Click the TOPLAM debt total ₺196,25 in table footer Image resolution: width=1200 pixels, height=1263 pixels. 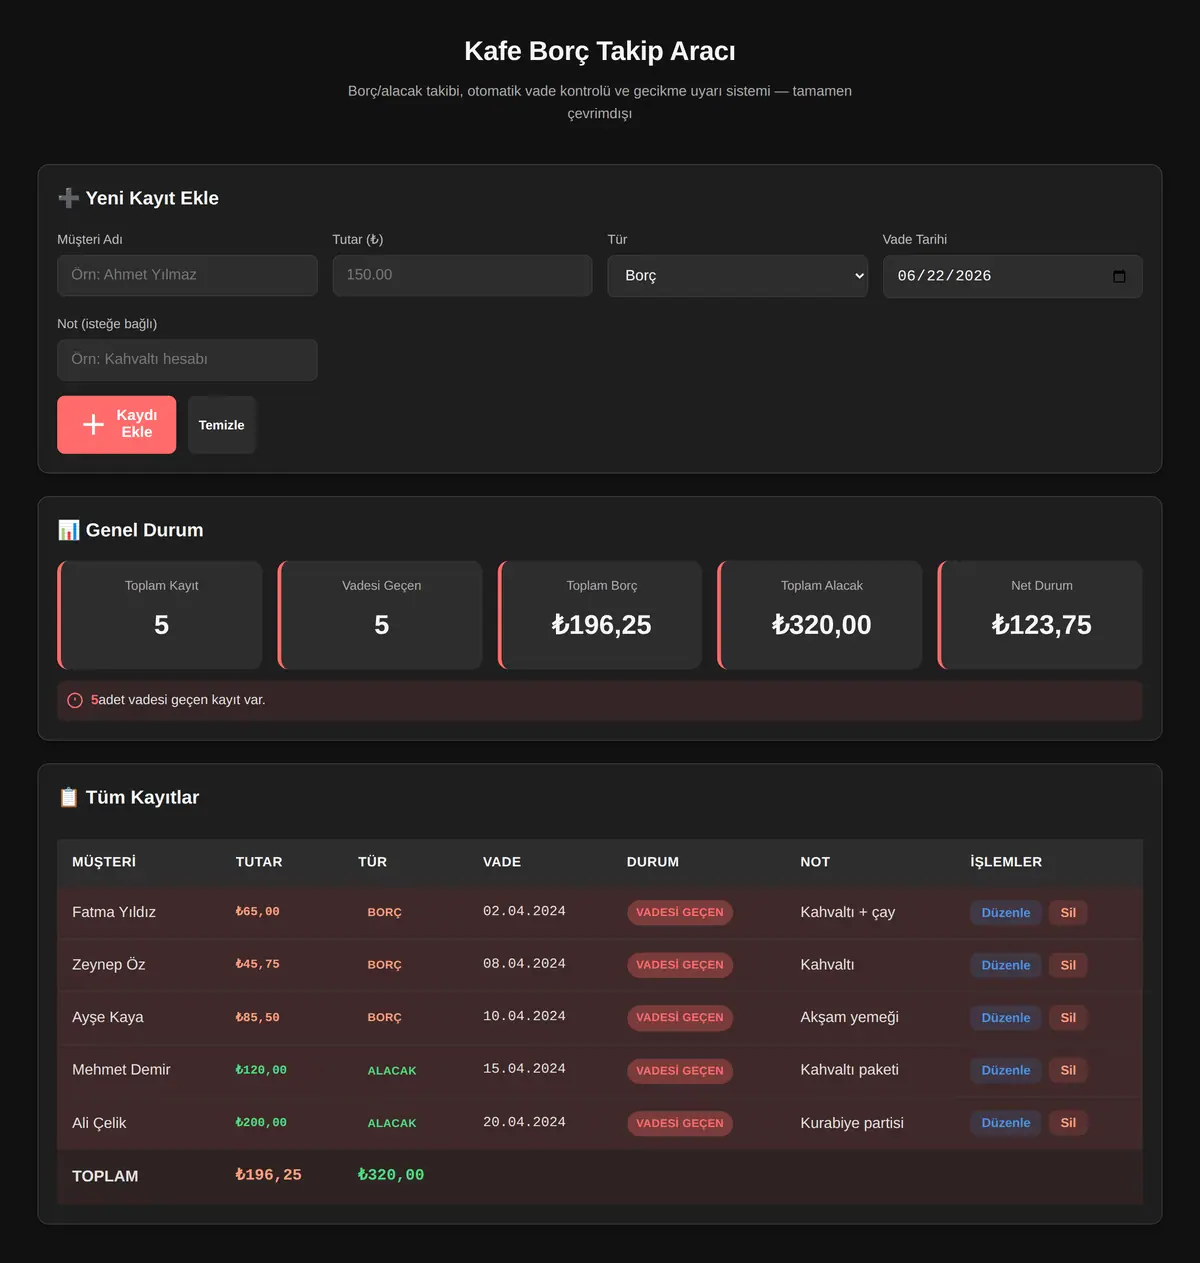click(x=268, y=1175)
